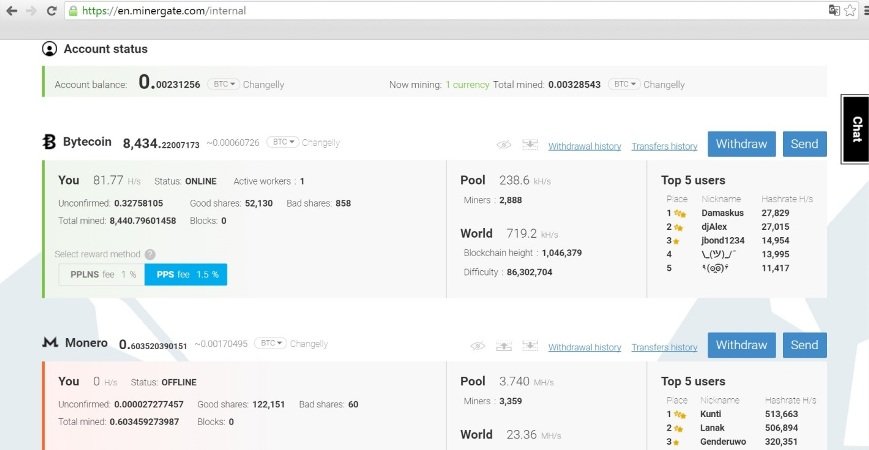Click the Bytecoin deposit download icon
Screen dimensions: 869x450
[x=530, y=145]
